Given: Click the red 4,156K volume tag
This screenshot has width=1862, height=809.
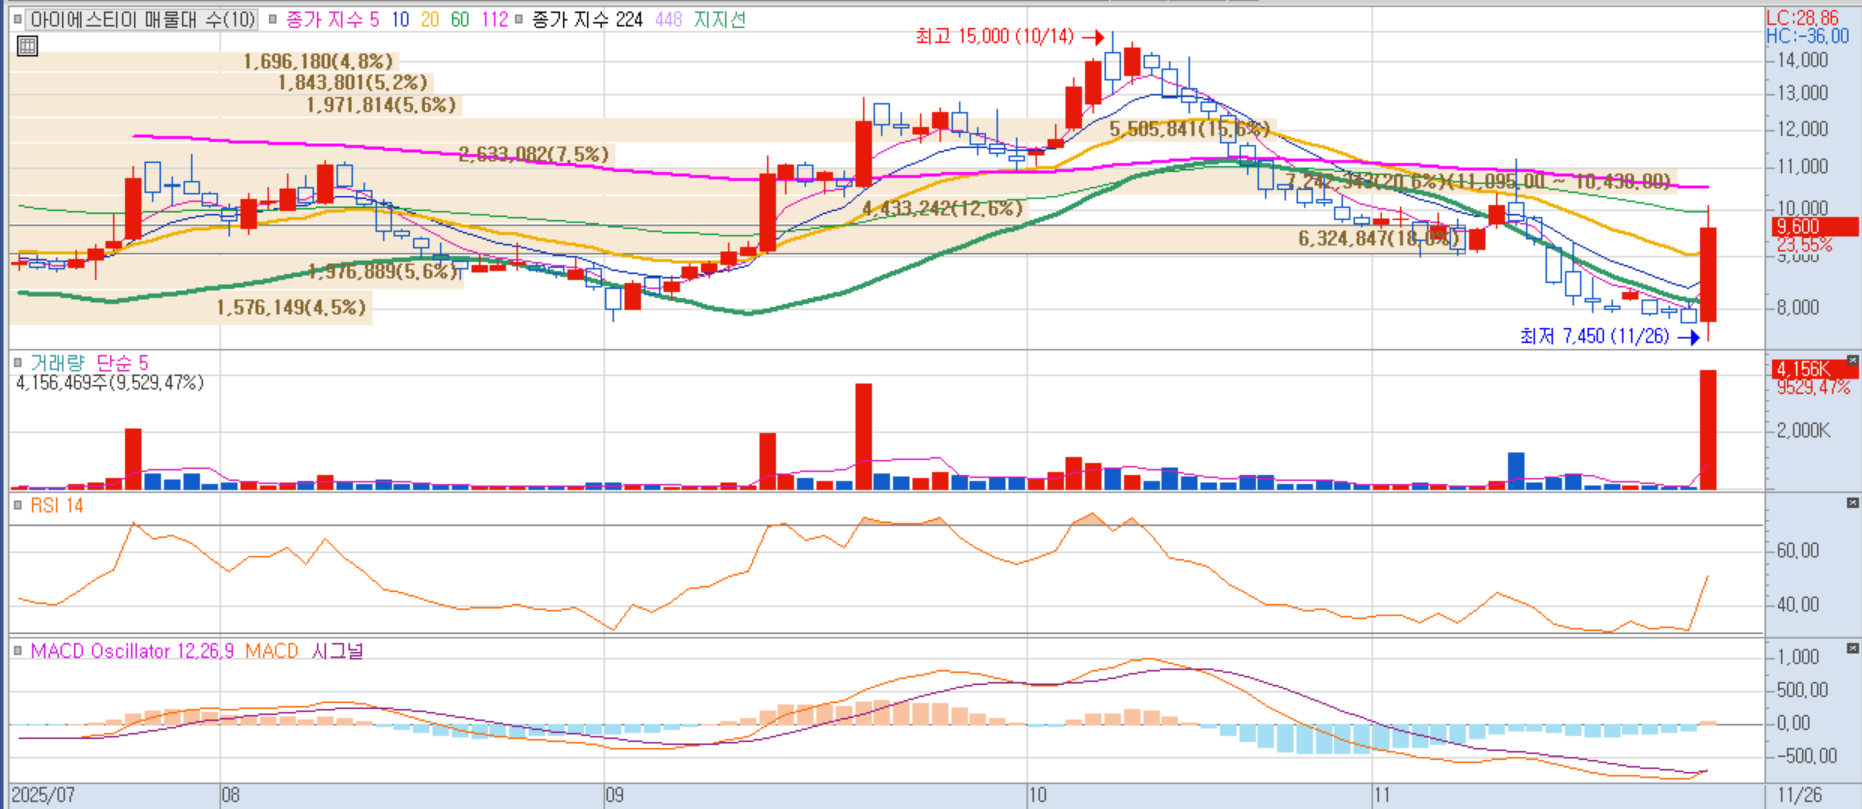Looking at the screenshot, I should coord(1814,369).
